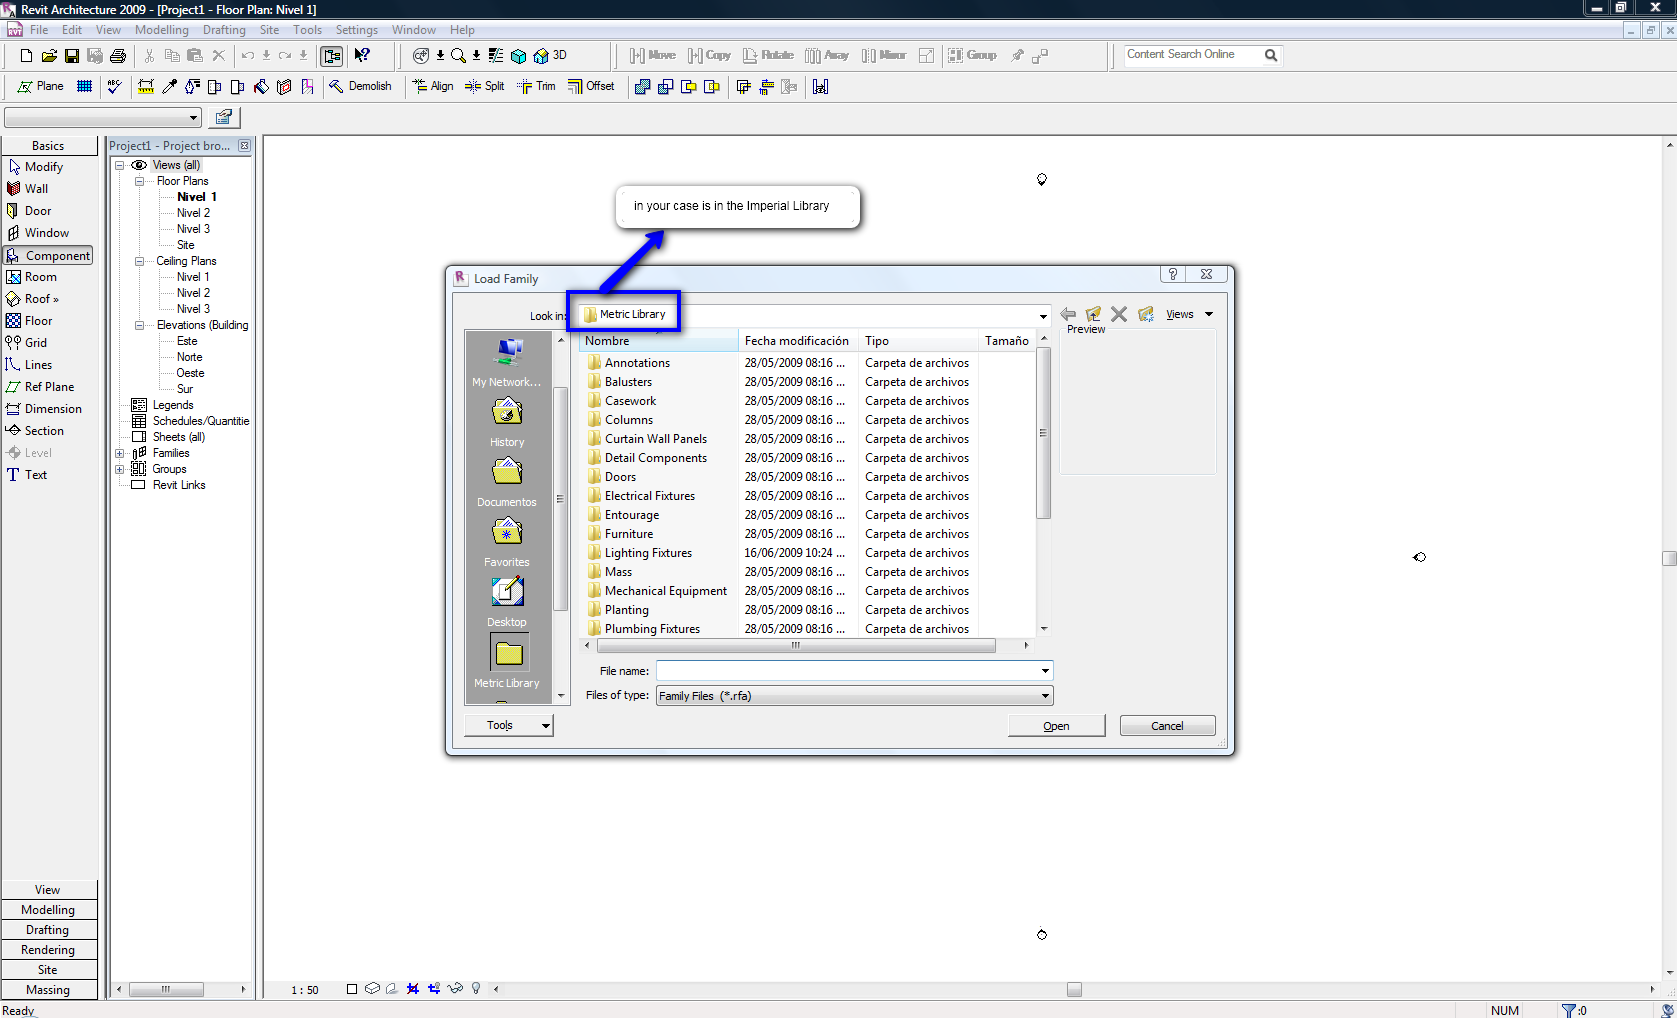The height and width of the screenshot is (1018, 1677).
Task: Activate the Trim tool
Action: [x=536, y=87]
